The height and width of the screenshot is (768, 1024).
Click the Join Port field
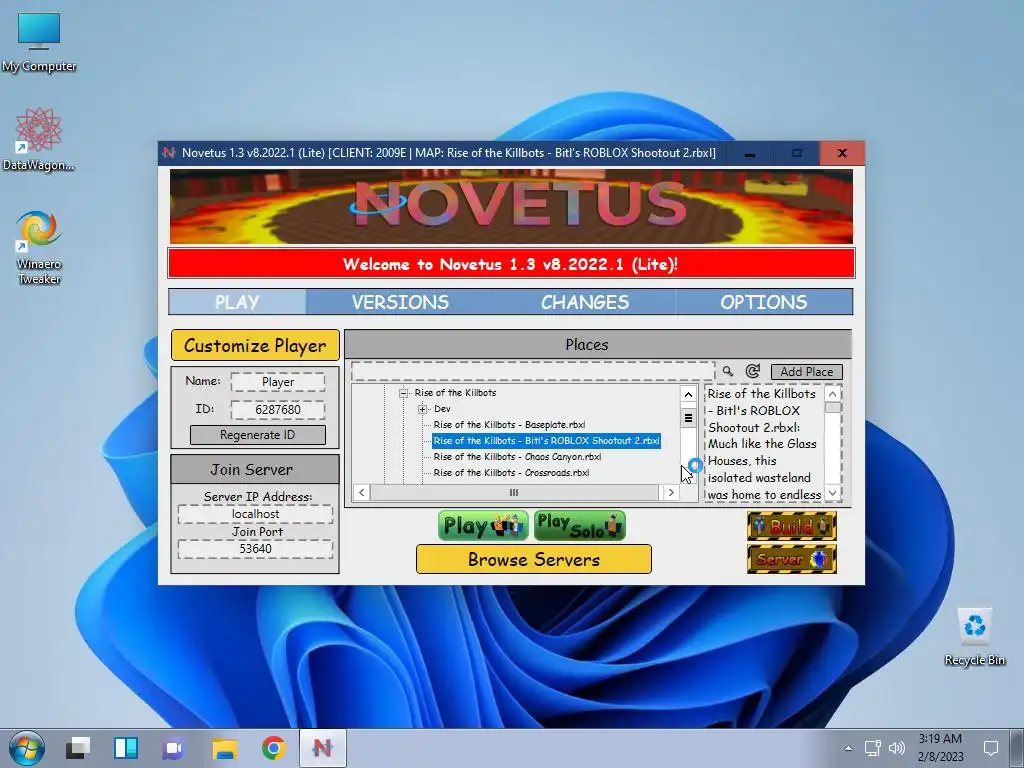[x=255, y=549]
